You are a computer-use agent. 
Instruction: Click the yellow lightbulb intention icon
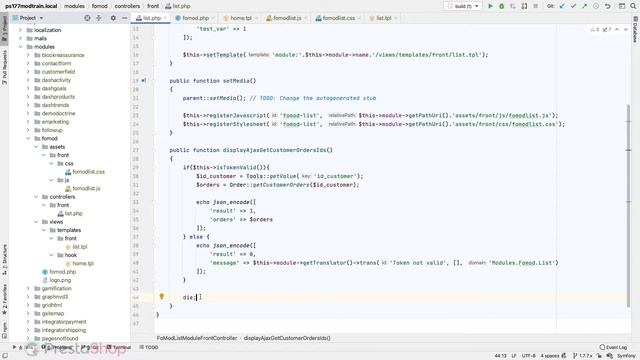tap(162, 296)
